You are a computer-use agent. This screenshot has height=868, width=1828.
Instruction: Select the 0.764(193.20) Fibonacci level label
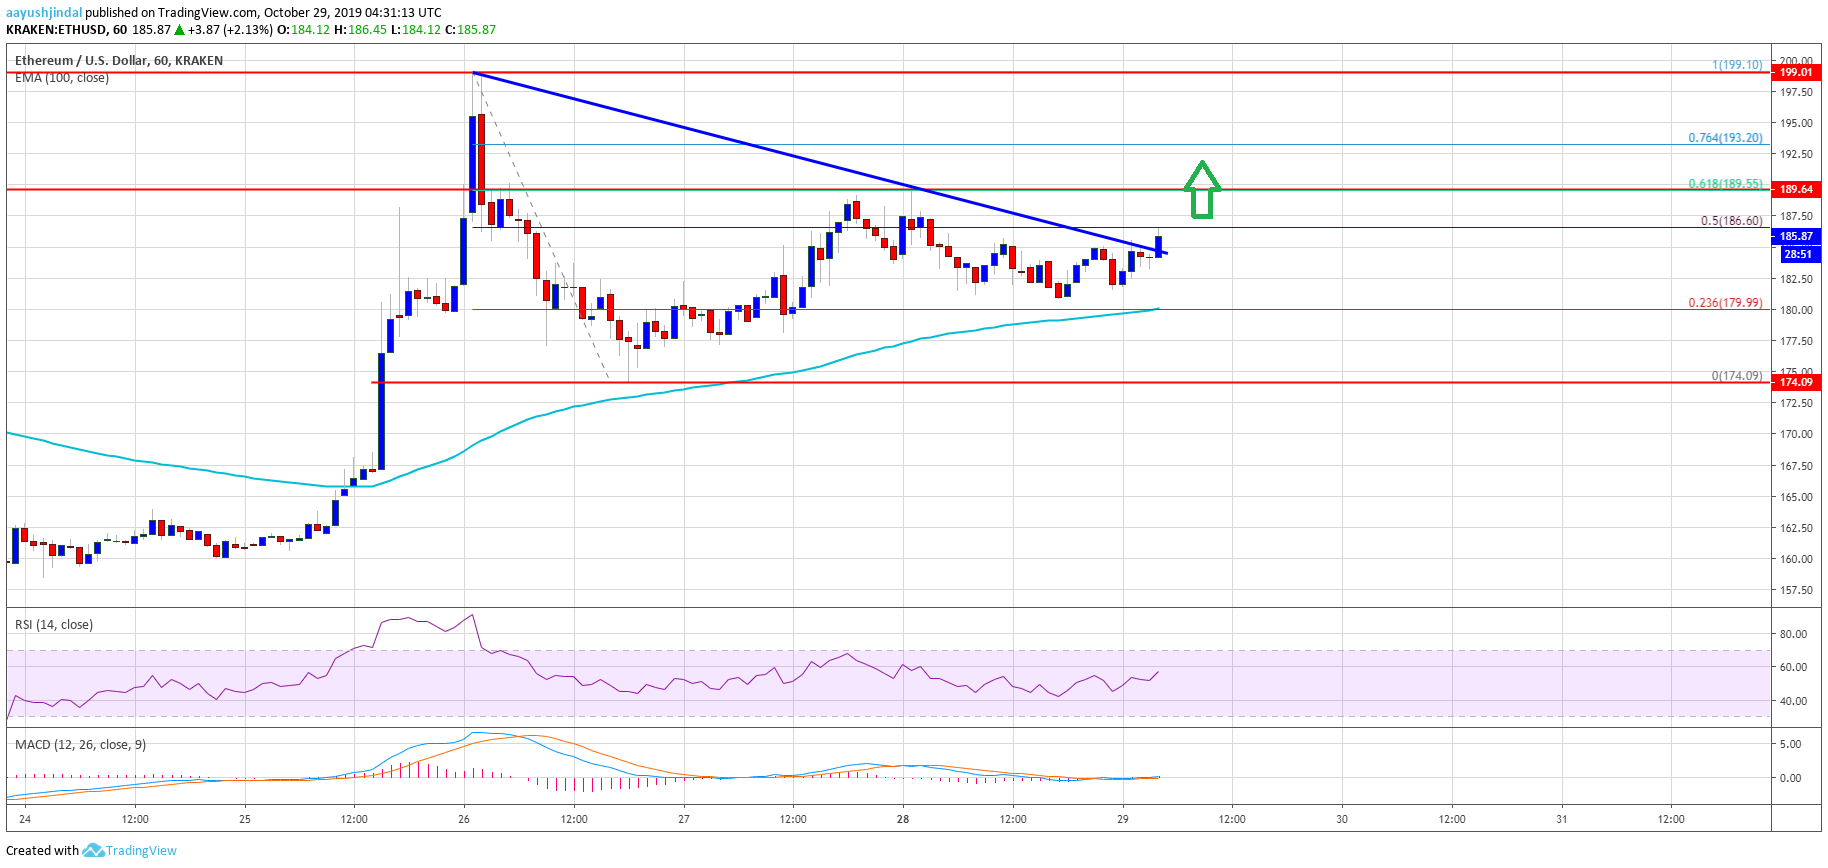[1724, 138]
